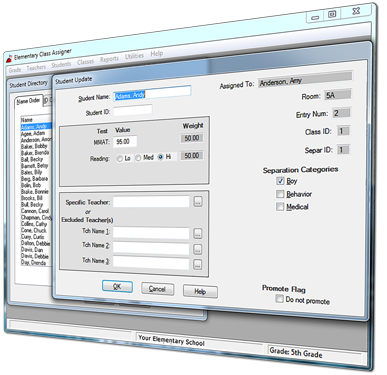
Task: Enable the Behavior separation checkbox
Action: [280, 194]
